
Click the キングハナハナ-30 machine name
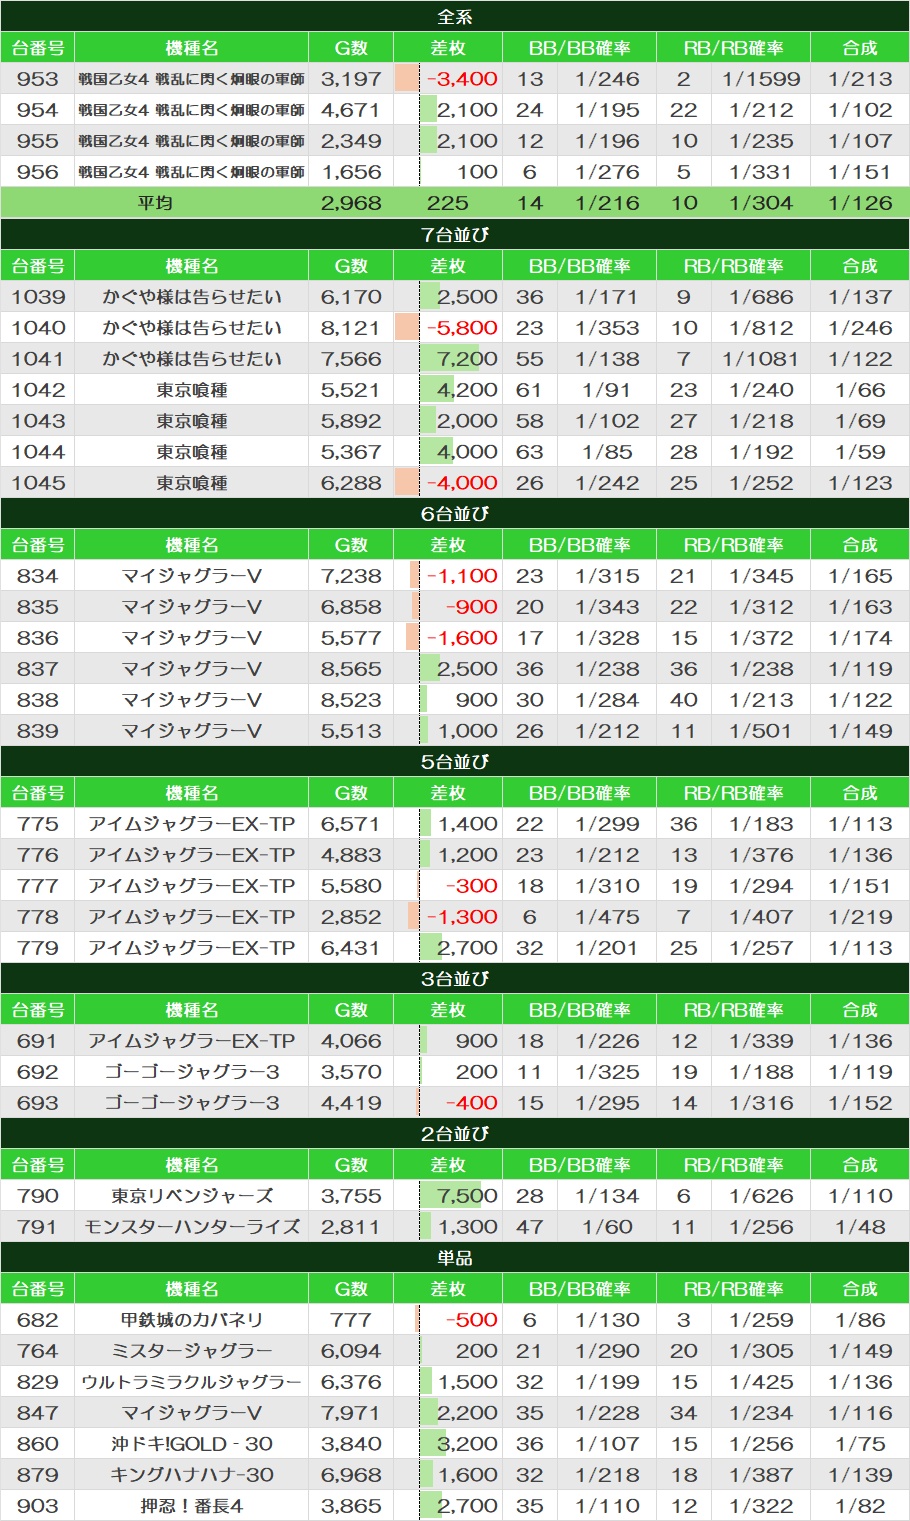coord(192,1475)
